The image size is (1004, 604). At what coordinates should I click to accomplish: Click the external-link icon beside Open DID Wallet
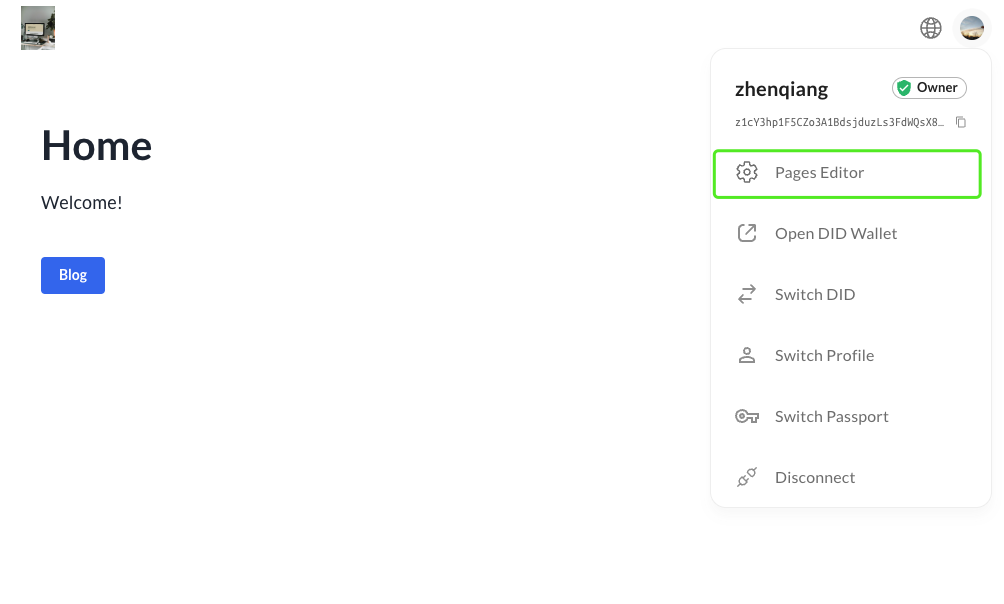pos(747,233)
